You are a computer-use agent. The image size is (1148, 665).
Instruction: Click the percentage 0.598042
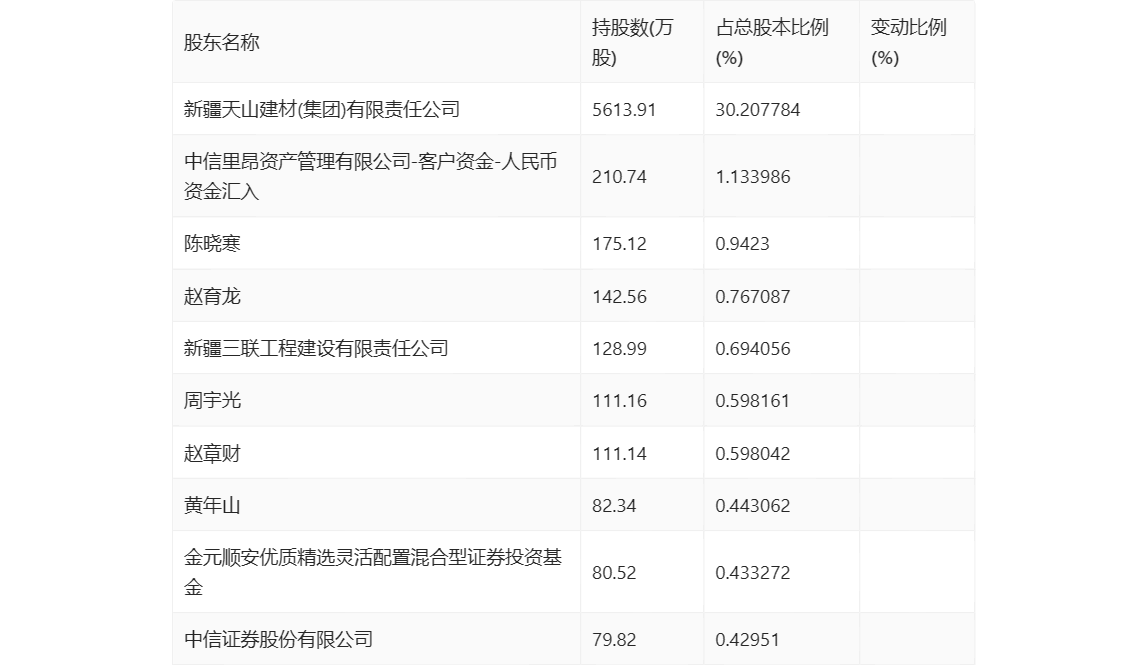pos(753,454)
